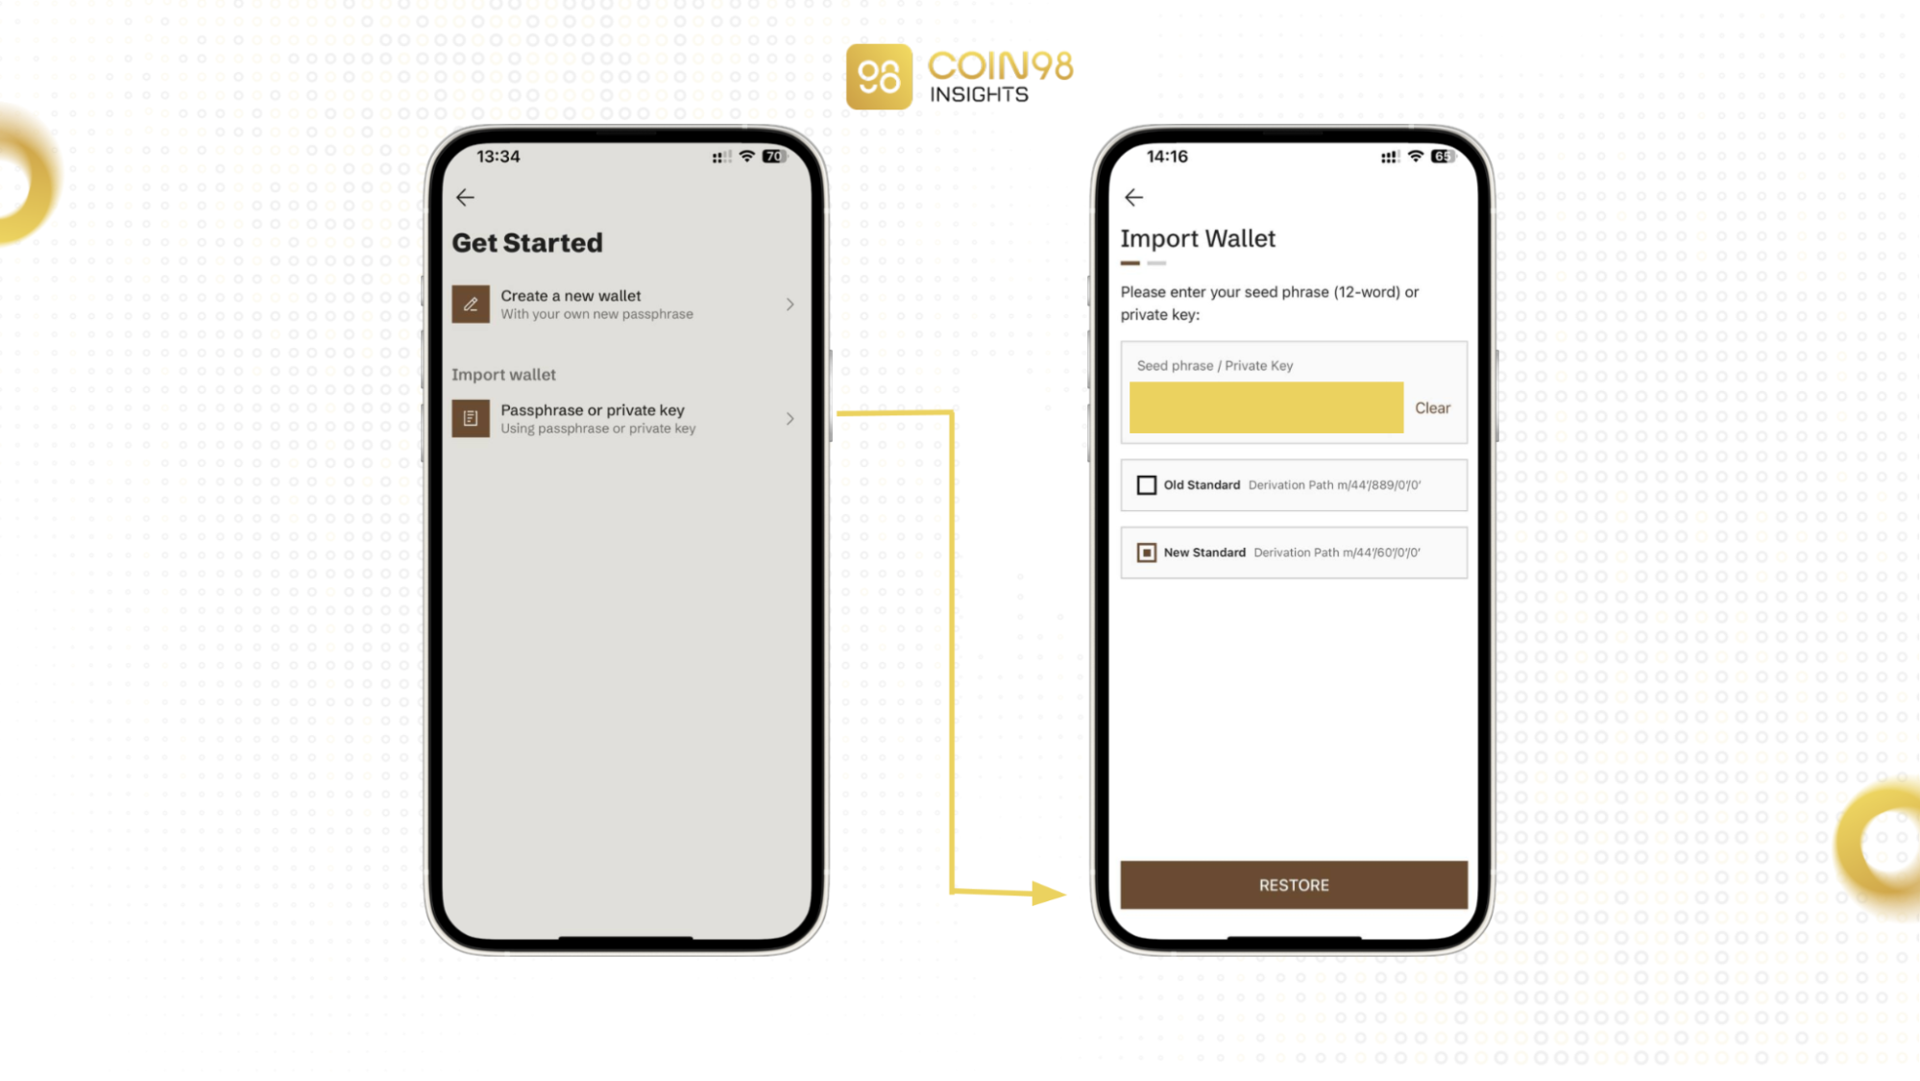Click the signal bars icon on right phone
The height and width of the screenshot is (1081, 1920).
(x=1387, y=156)
